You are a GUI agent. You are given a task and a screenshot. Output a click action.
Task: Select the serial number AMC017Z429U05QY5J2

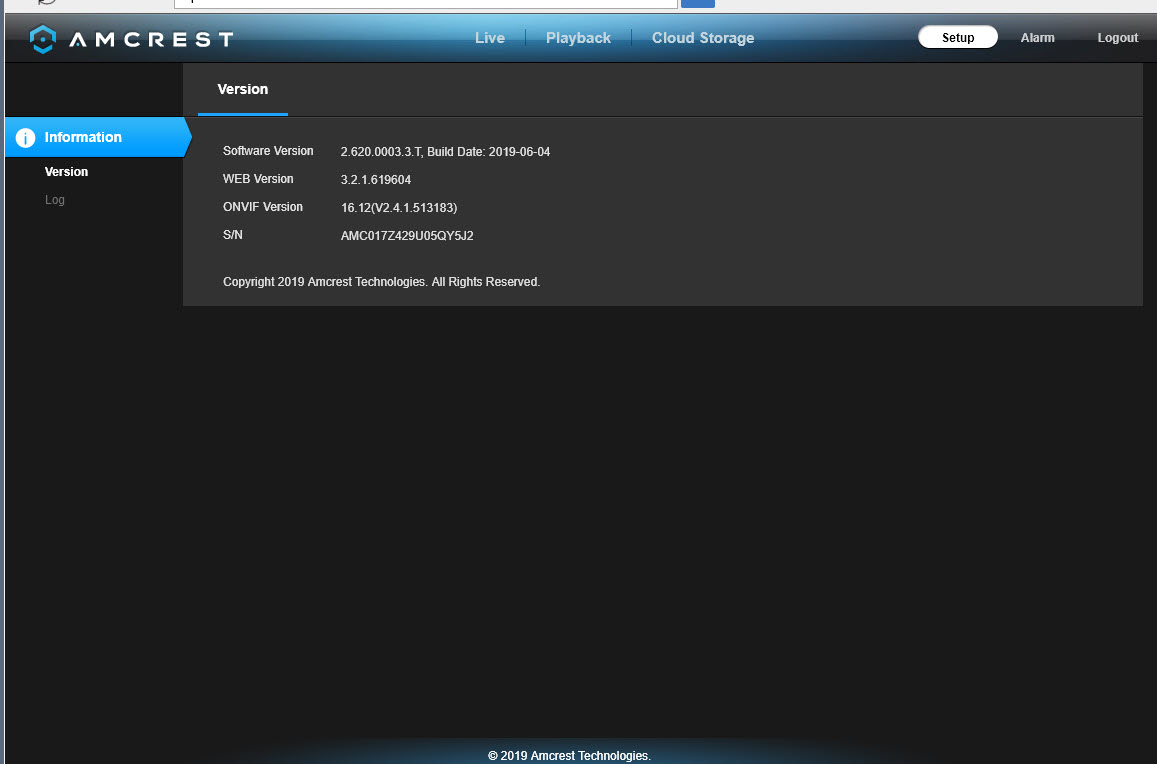point(407,236)
